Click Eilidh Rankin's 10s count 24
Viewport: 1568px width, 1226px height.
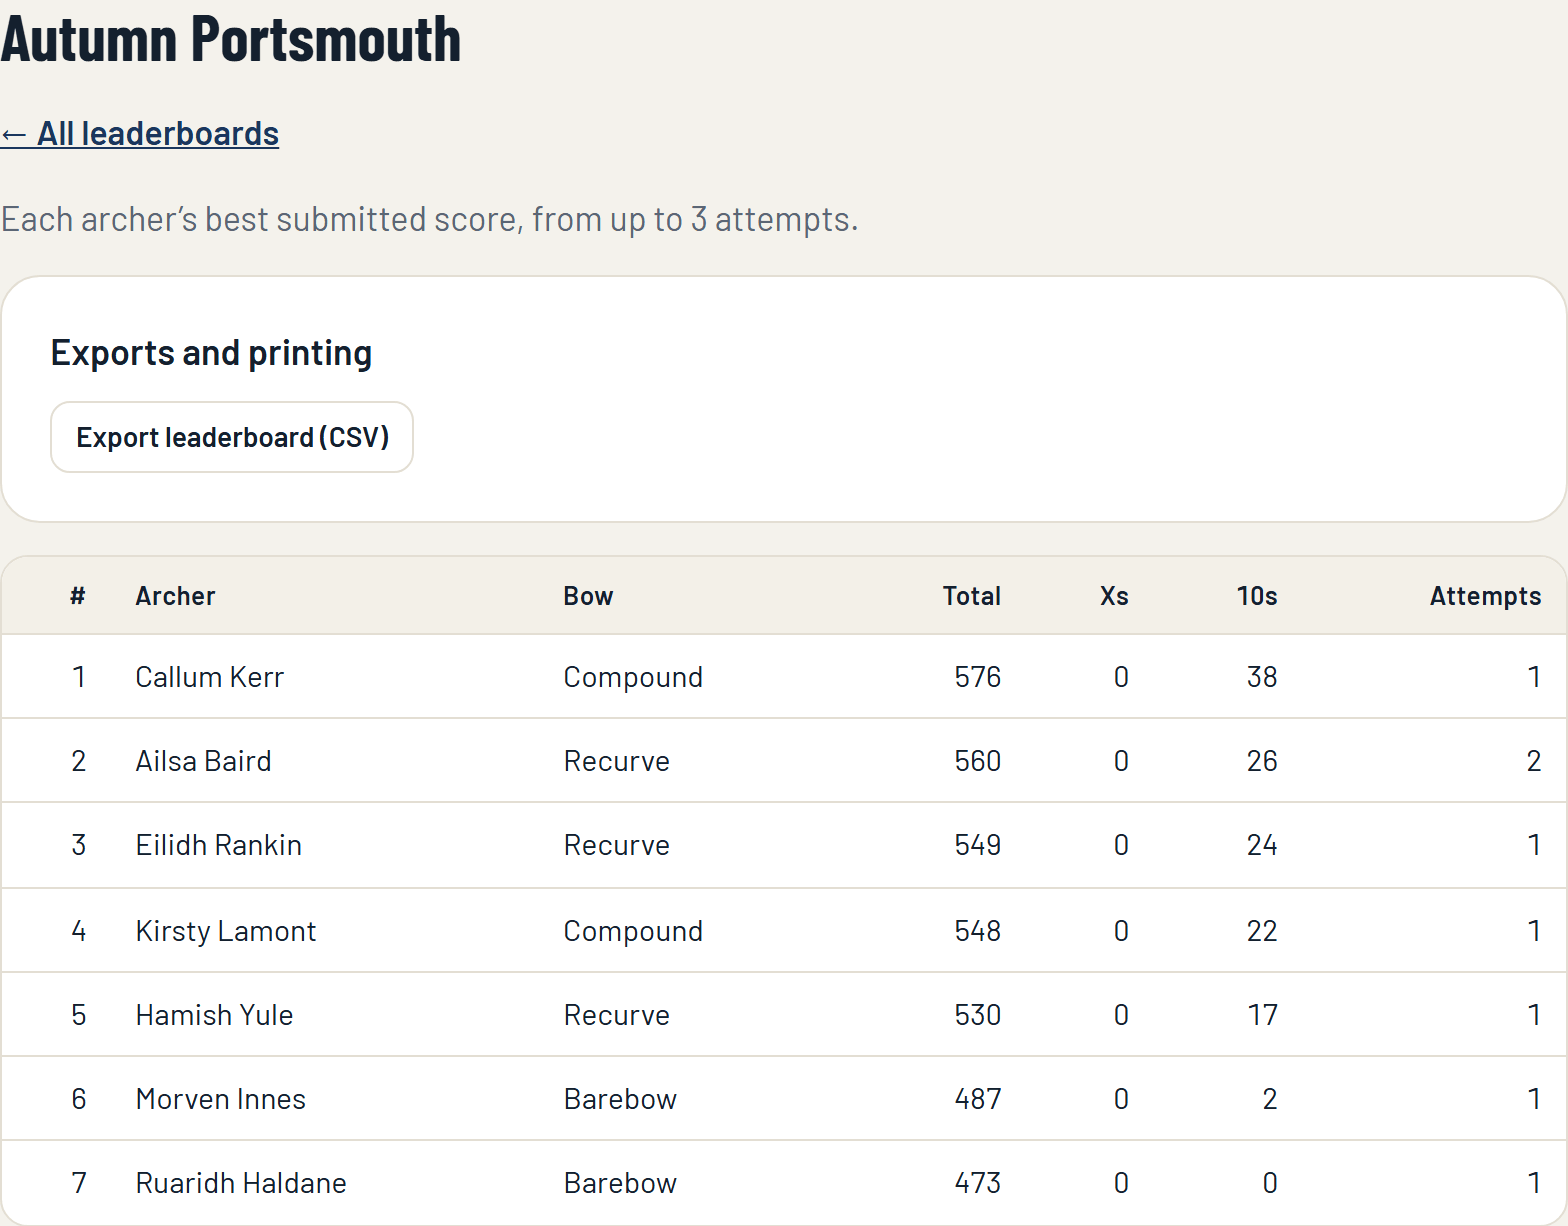(x=1262, y=845)
